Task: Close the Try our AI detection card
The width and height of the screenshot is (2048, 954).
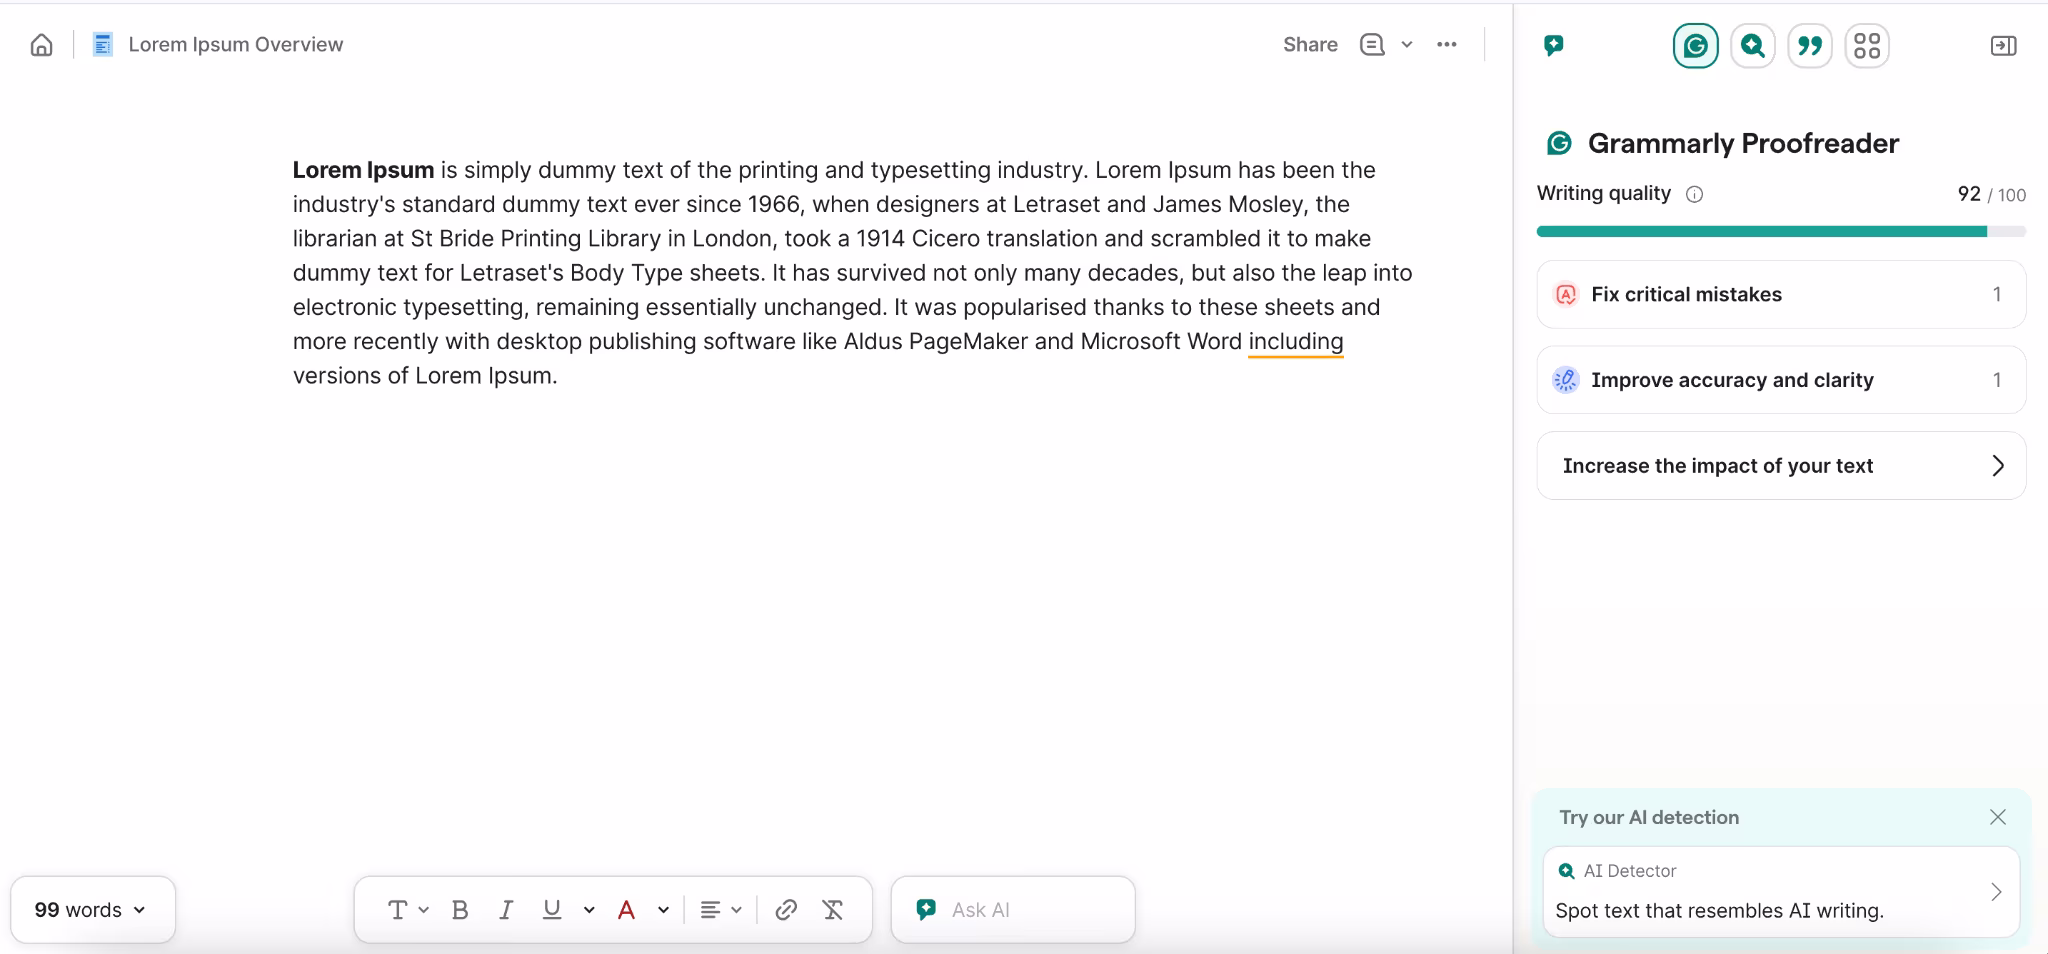Action: [1998, 817]
